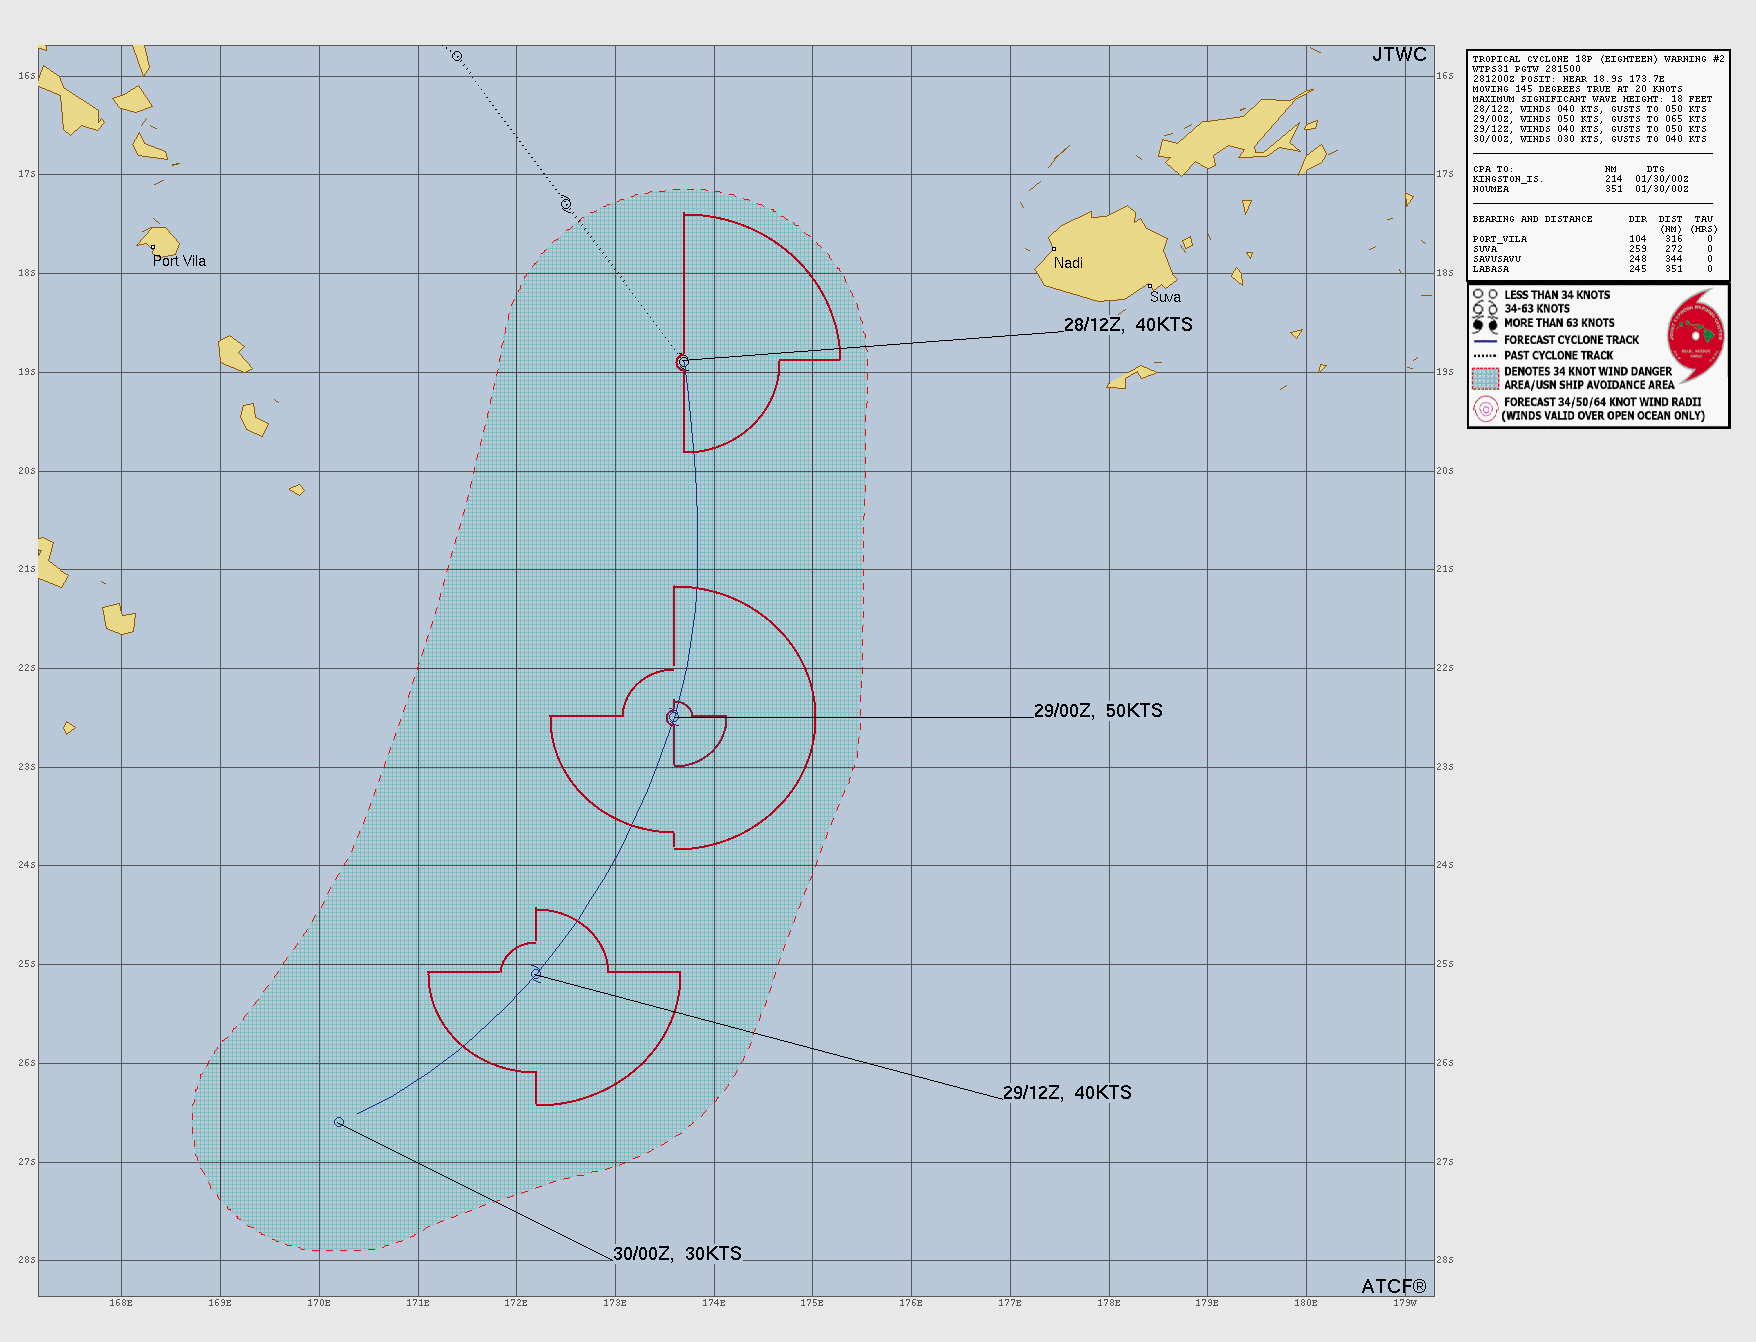
Task: Click the forecast cyclone track legend line
Action: 1485,340
